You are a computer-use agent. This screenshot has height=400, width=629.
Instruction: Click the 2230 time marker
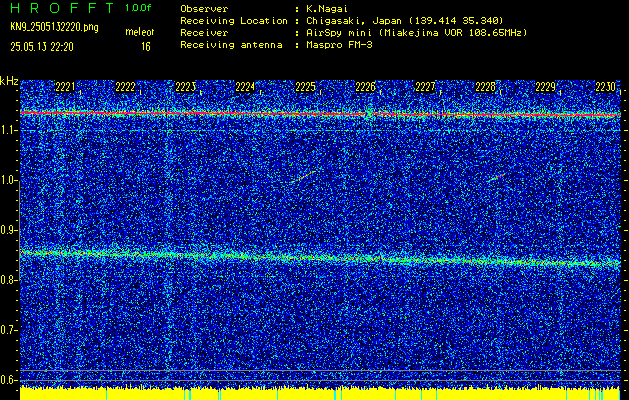click(605, 87)
